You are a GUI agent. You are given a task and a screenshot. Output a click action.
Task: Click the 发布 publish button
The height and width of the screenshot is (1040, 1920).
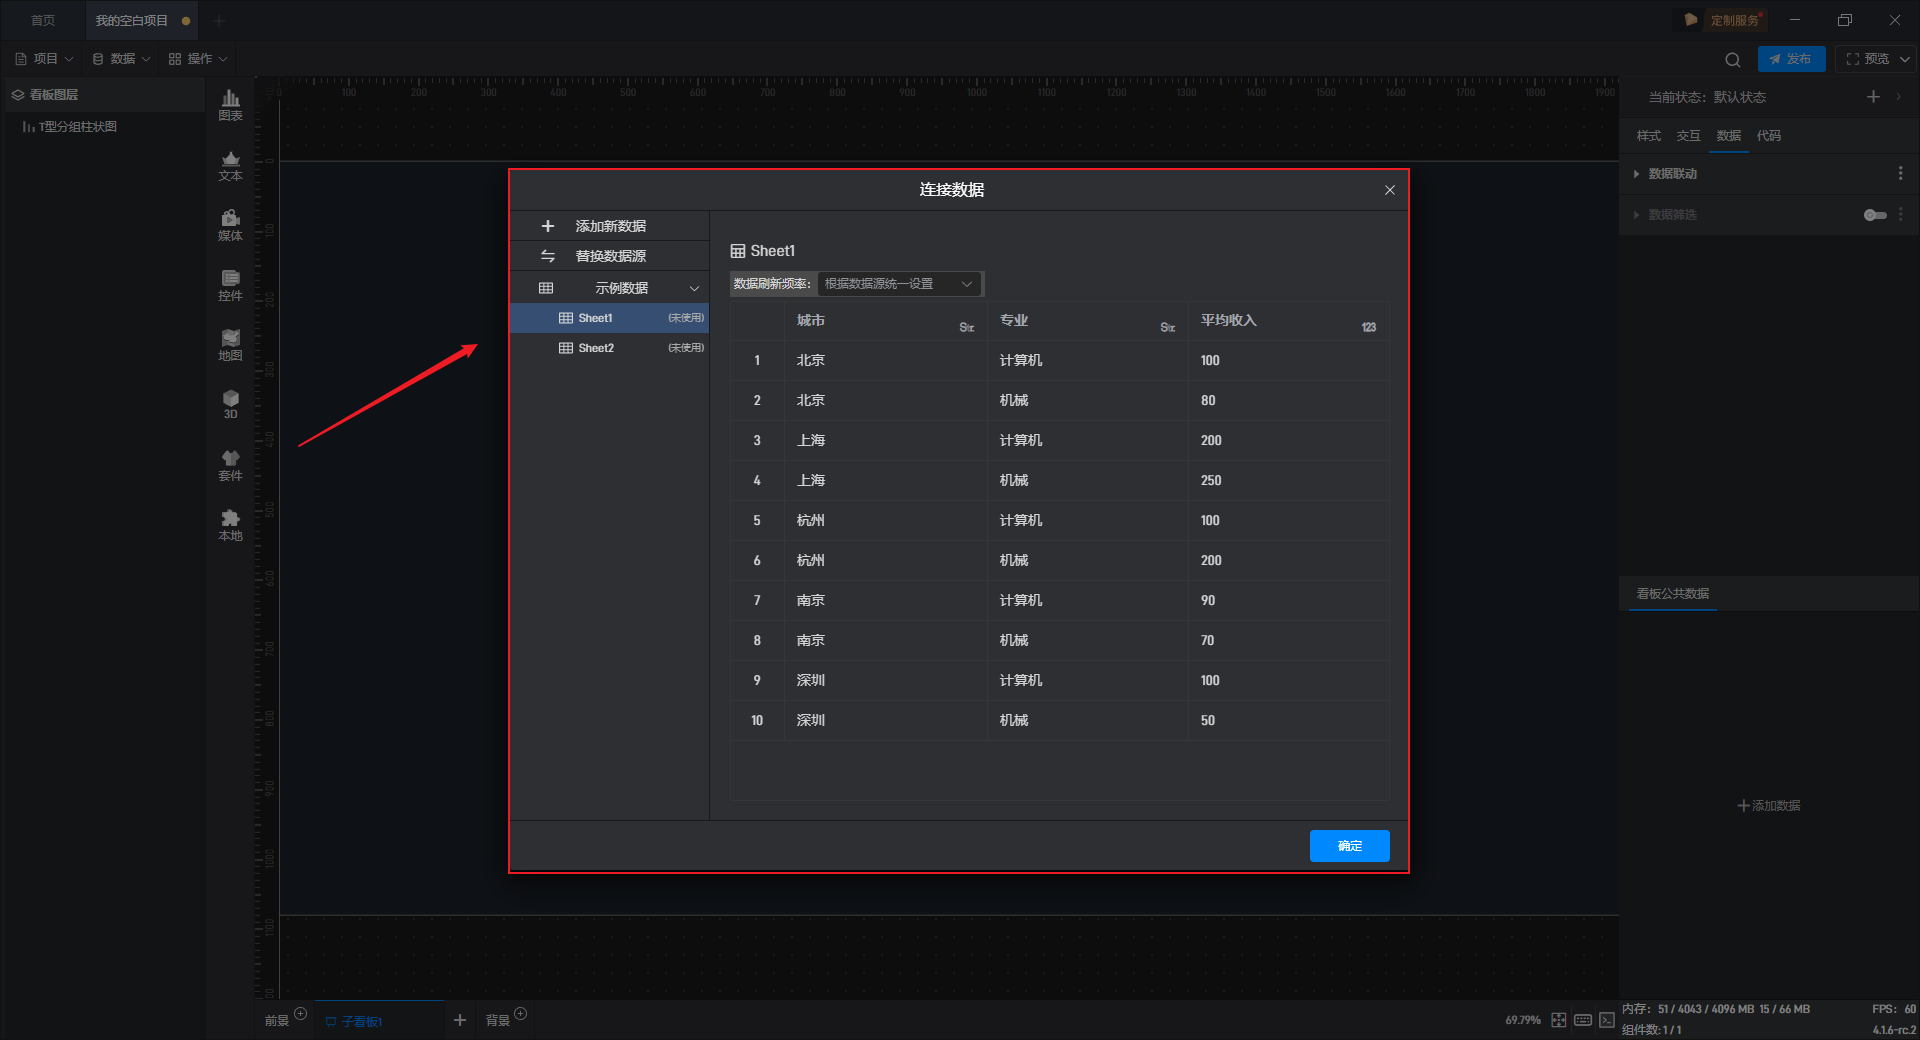[x=1791, y=59]
